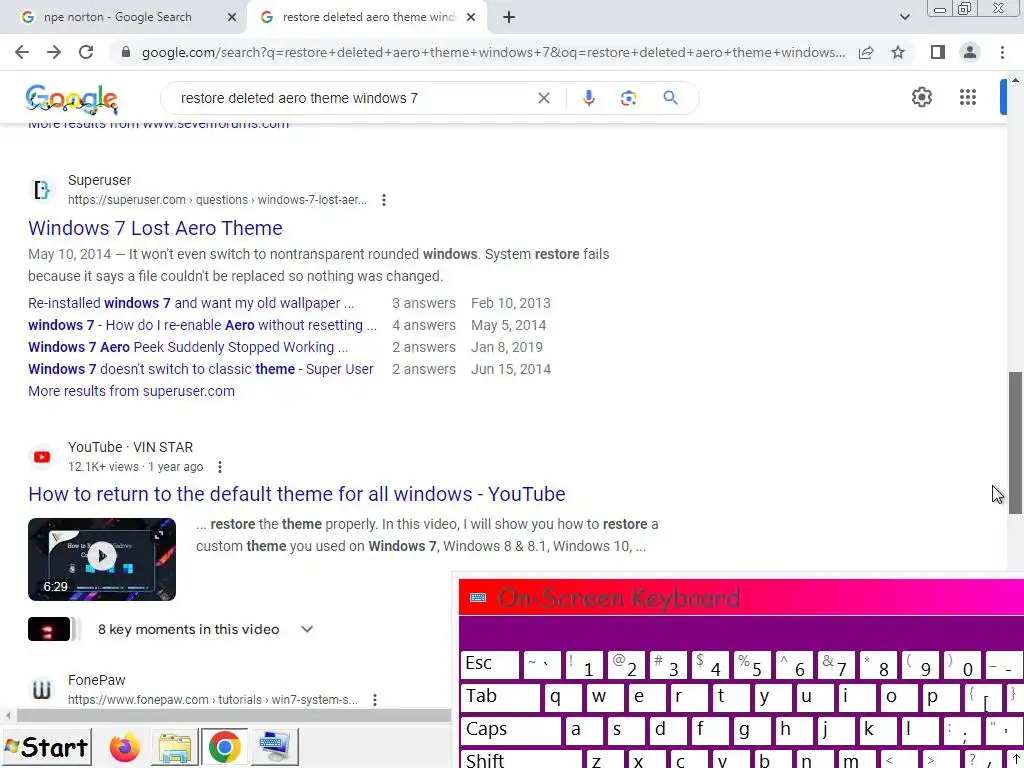Toggle Caps on the On-Screen Keyboard
The height and width of the screenshot is (768, 1024).
[511, 731]
